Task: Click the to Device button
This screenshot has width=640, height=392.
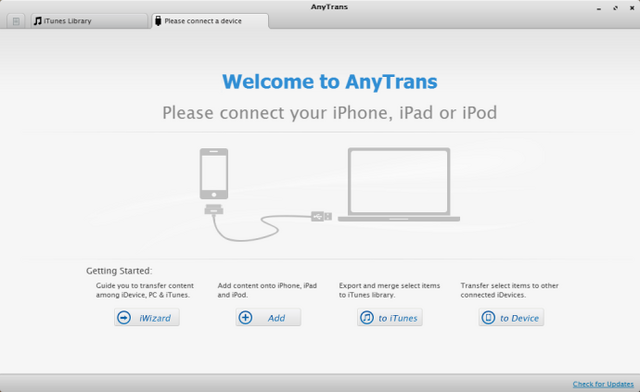Action: pos(511,317)
